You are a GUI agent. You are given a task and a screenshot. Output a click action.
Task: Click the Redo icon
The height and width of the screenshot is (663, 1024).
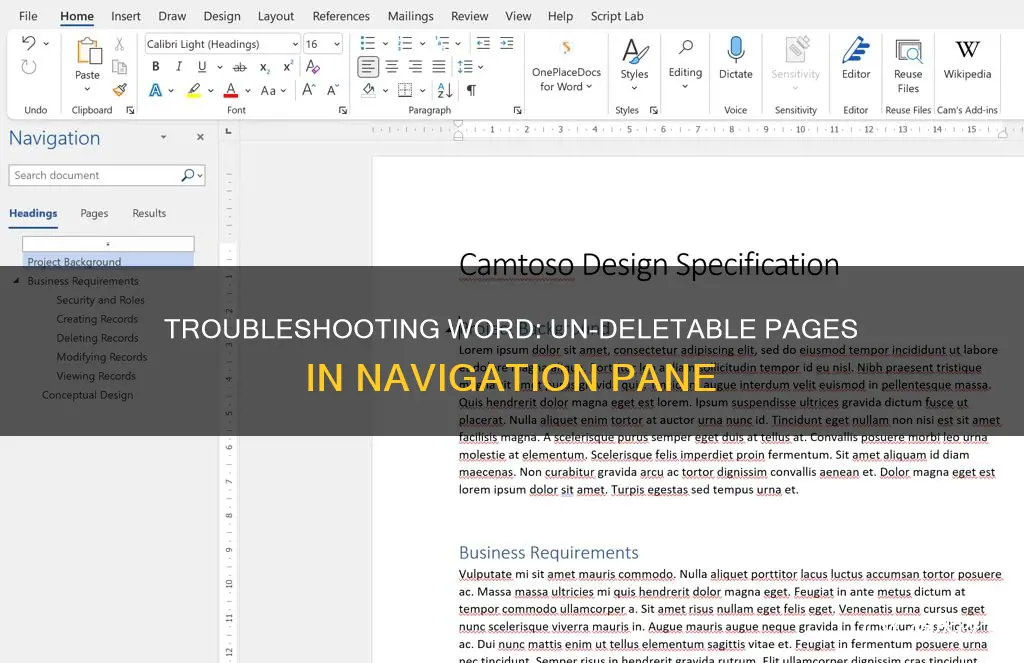(29, 67)
